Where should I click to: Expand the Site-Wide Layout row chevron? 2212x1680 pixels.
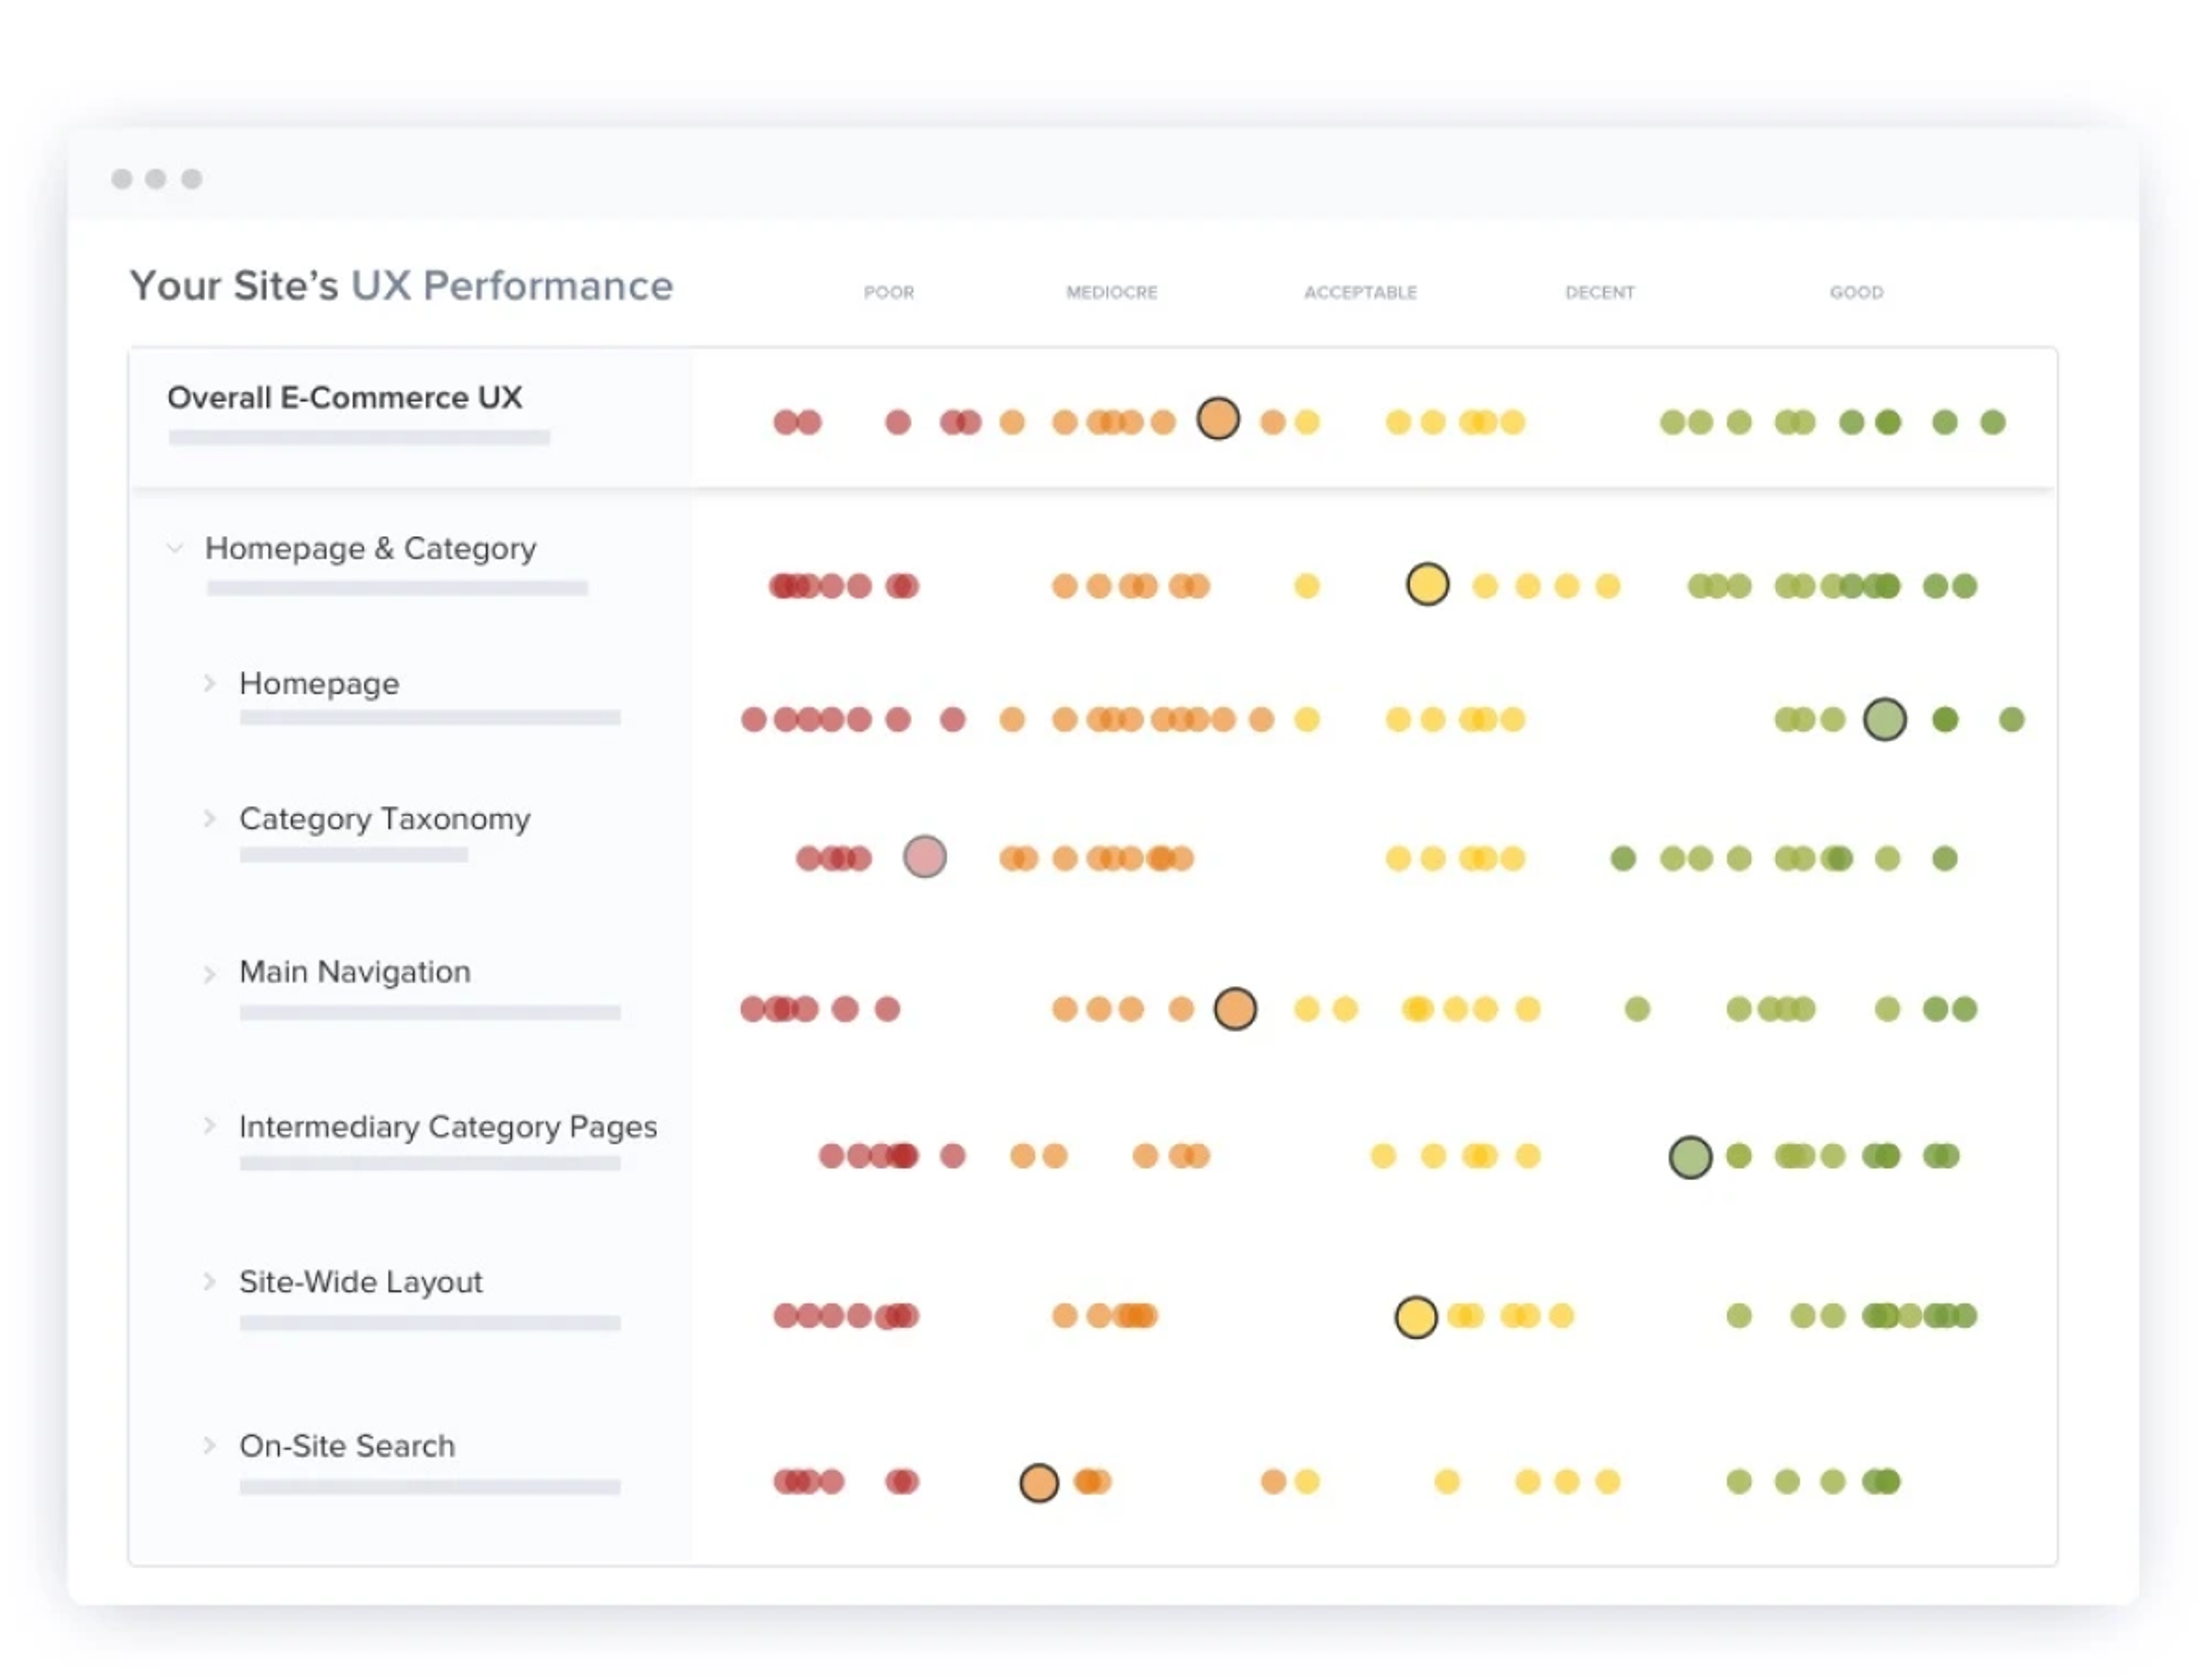click(209, 1281)
